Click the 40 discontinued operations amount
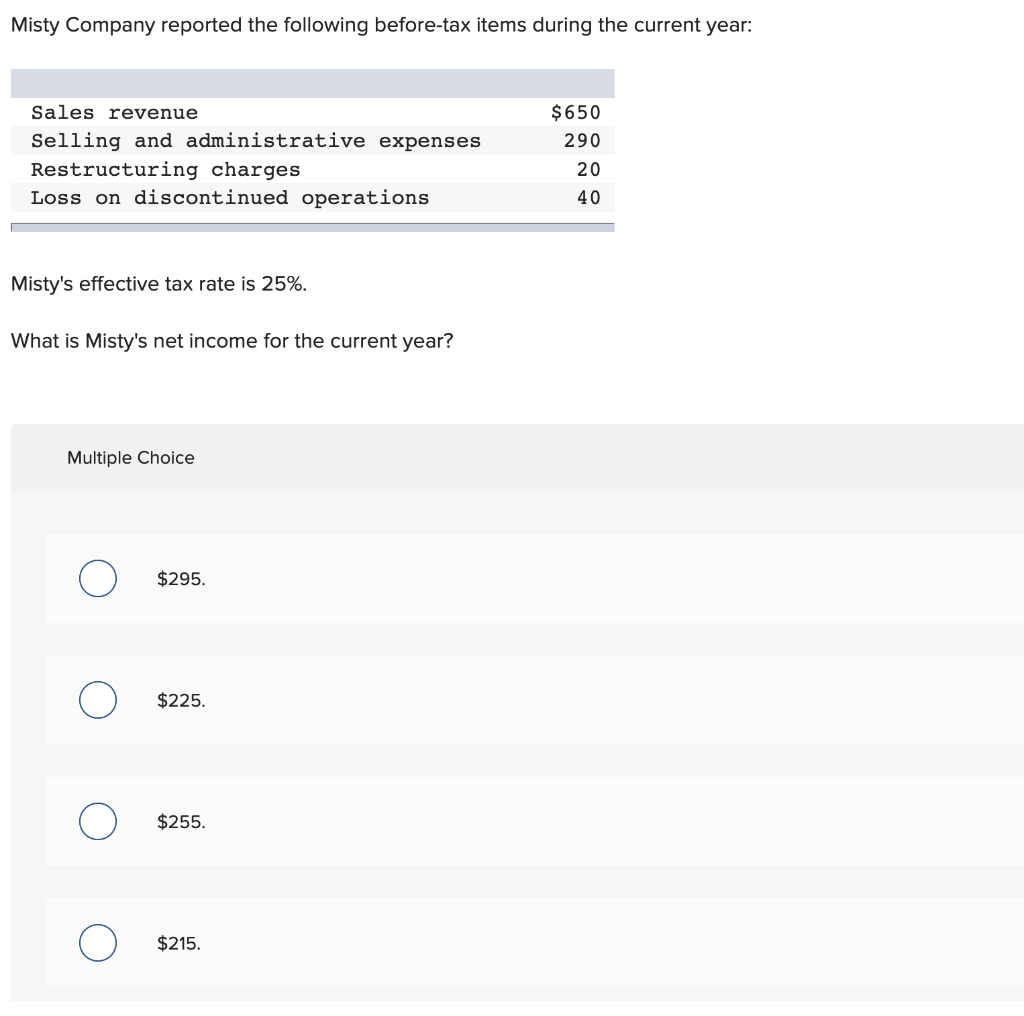Image resolution: width=1024 pixels, height=1016 pixels. pyautogui.click(x=588, y=197)
